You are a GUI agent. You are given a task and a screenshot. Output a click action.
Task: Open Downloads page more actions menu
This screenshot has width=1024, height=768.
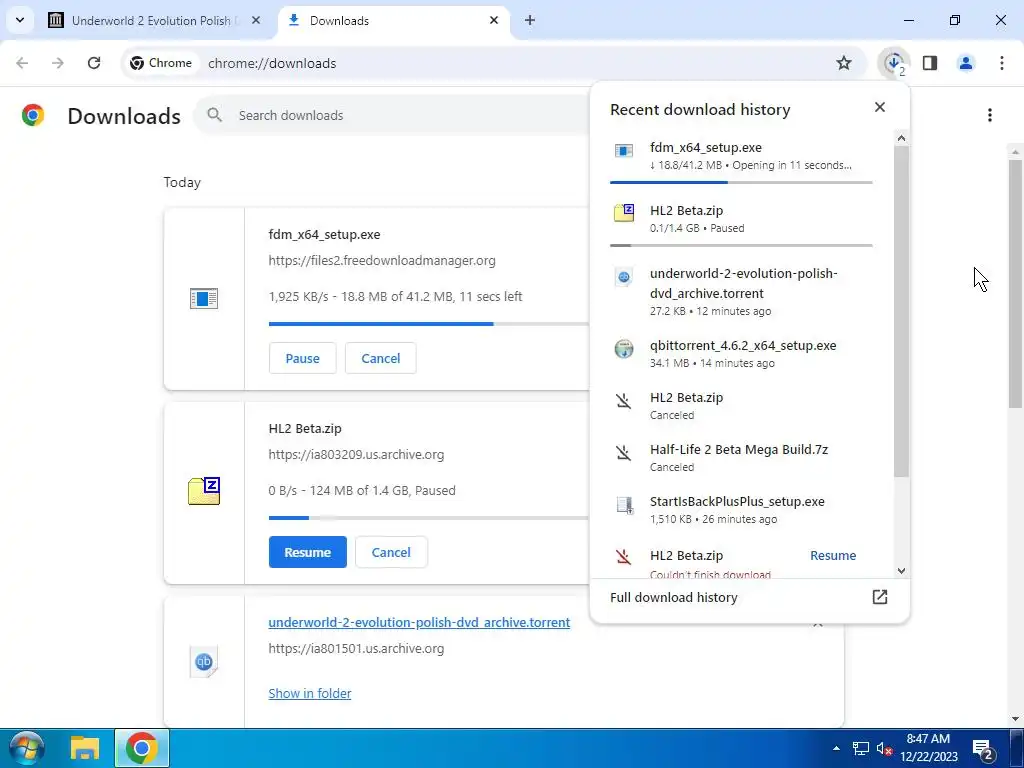tap(990, 116)
